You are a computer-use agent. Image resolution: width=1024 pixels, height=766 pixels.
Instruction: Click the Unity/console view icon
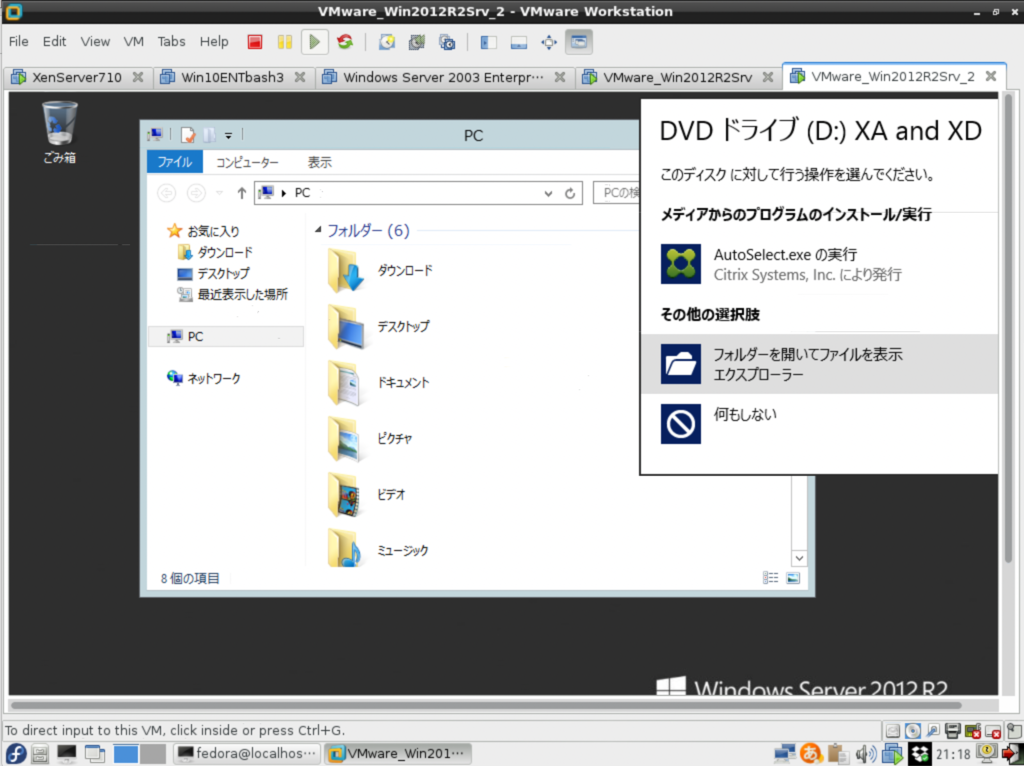[579, 42]
